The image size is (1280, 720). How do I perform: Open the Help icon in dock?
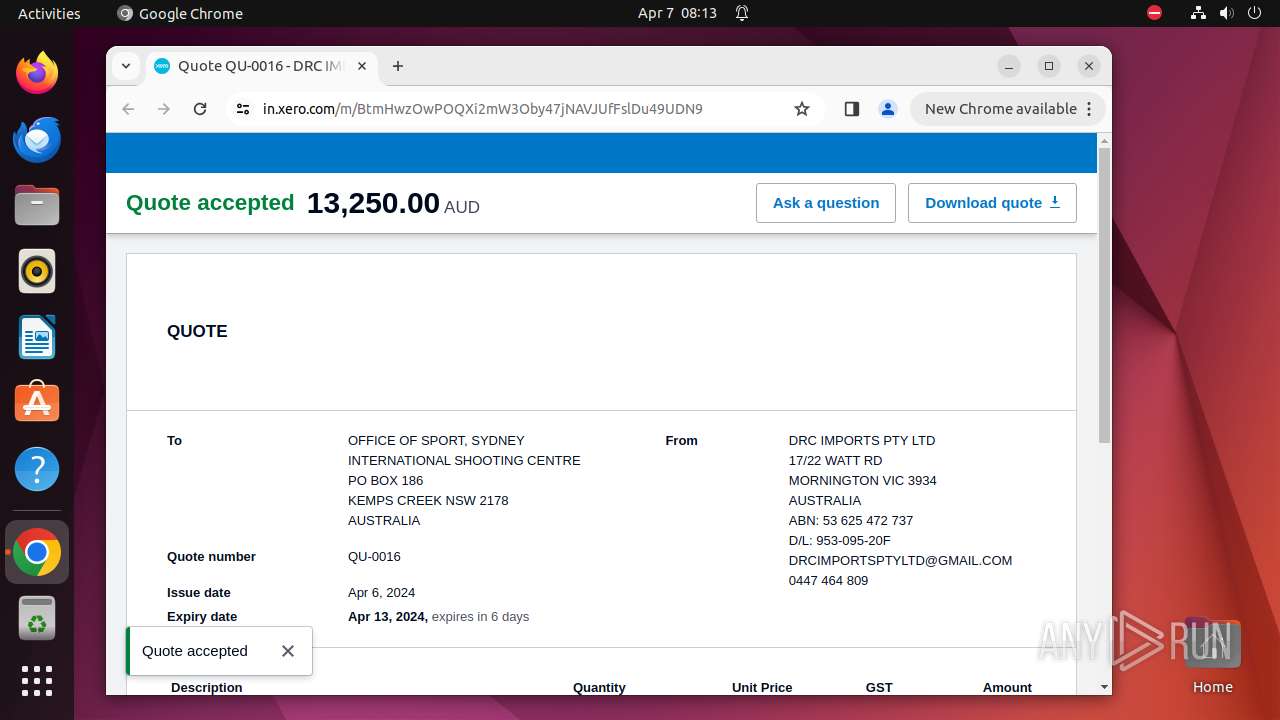point(37,469)
